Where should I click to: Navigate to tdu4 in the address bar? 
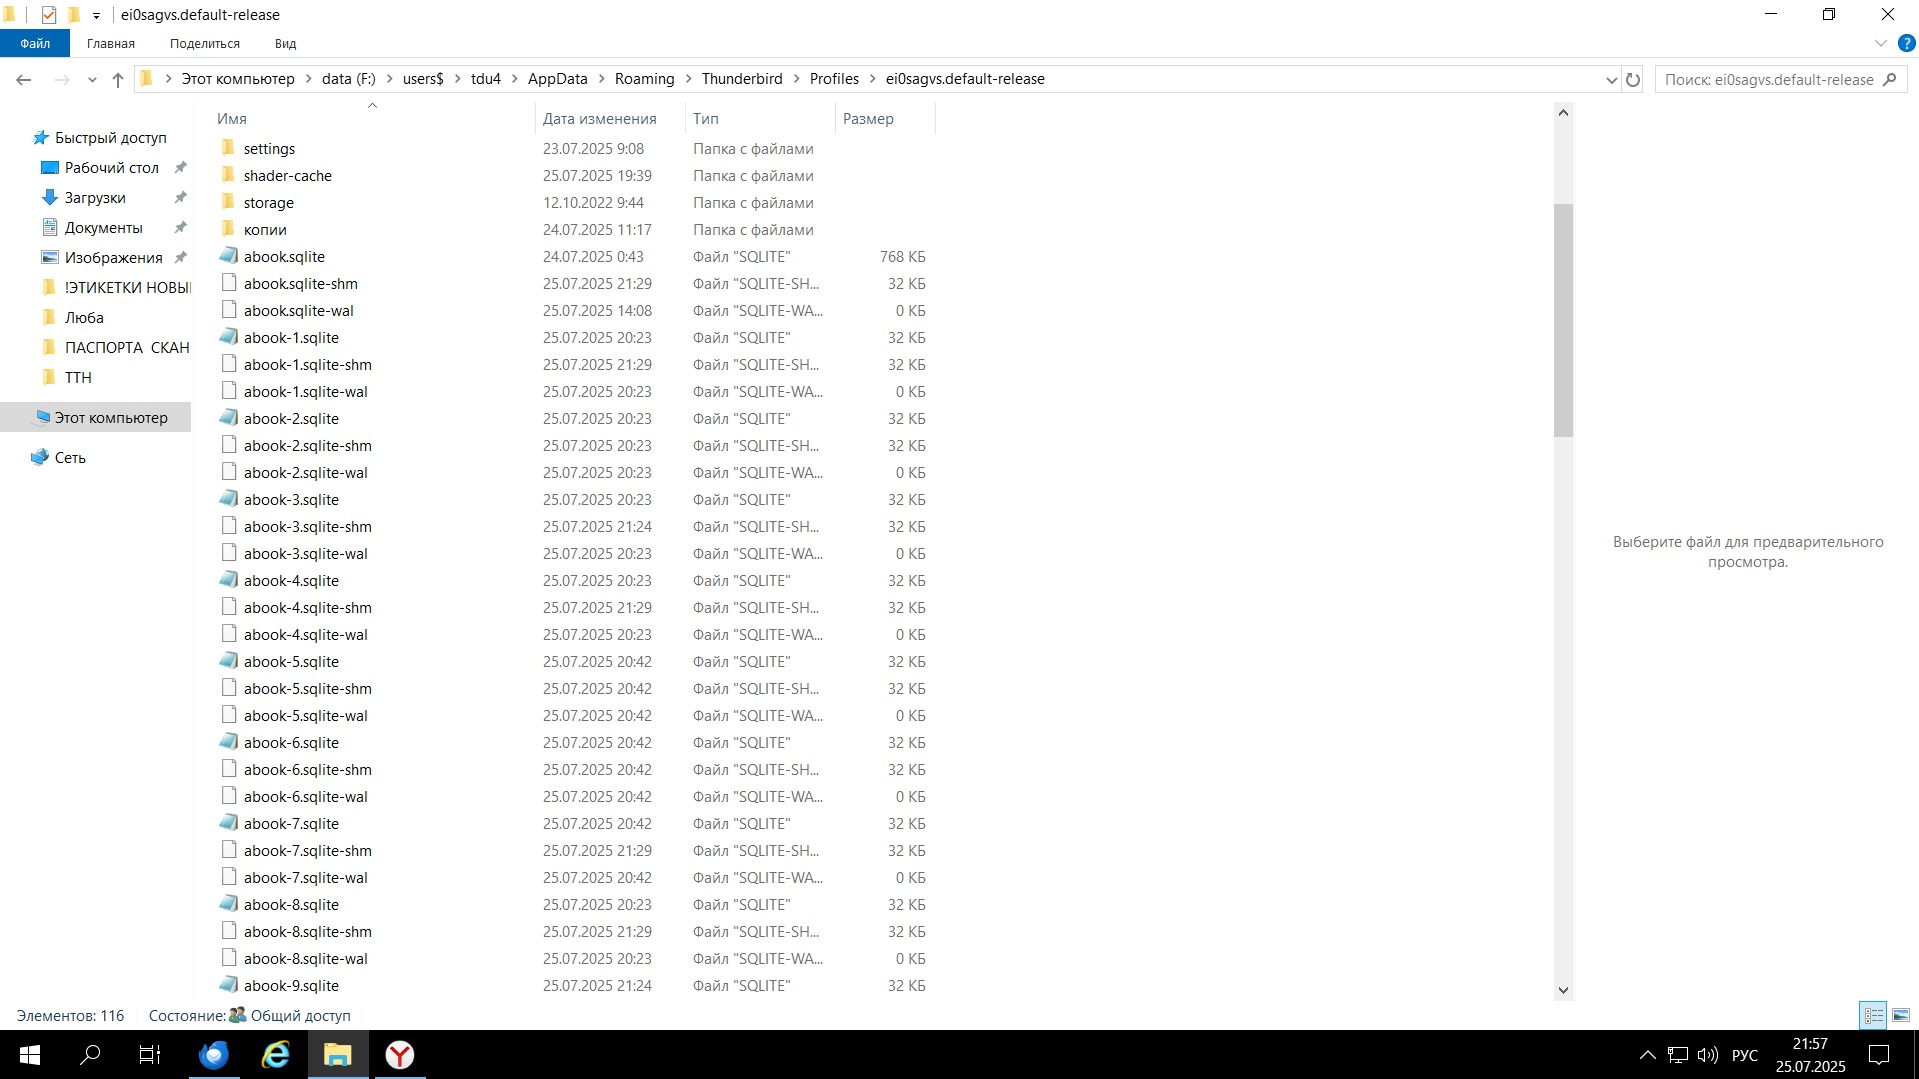point(486,79)
